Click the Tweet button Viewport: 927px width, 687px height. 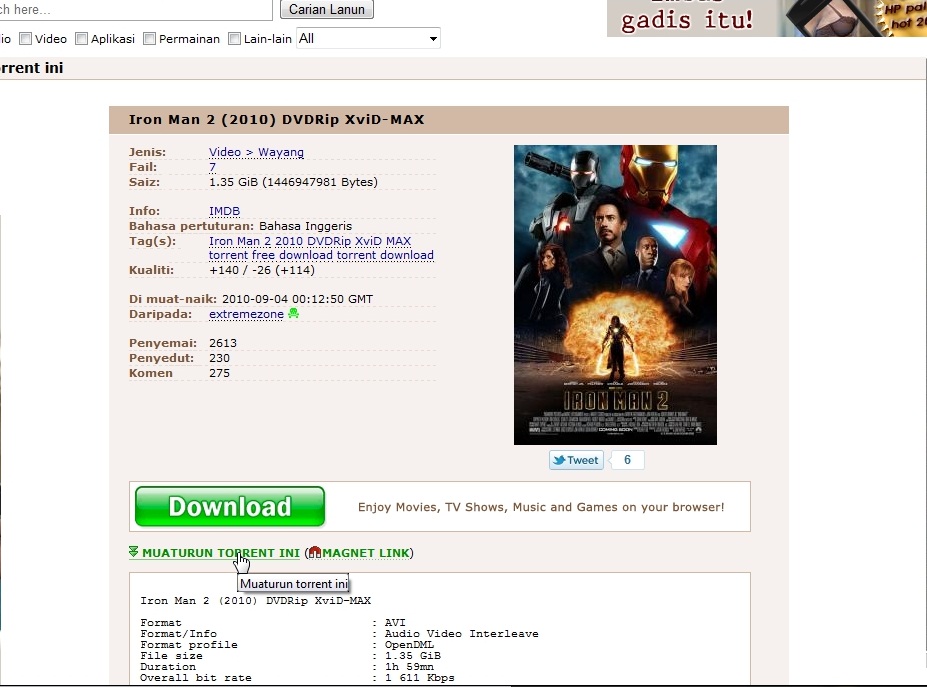pyautogui.click(x=576, y=460)
